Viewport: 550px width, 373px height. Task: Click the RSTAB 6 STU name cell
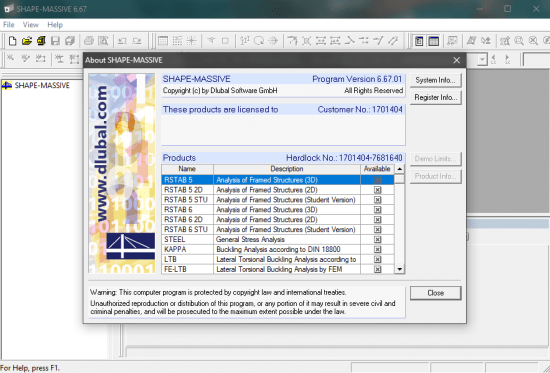tap(186, 229)
